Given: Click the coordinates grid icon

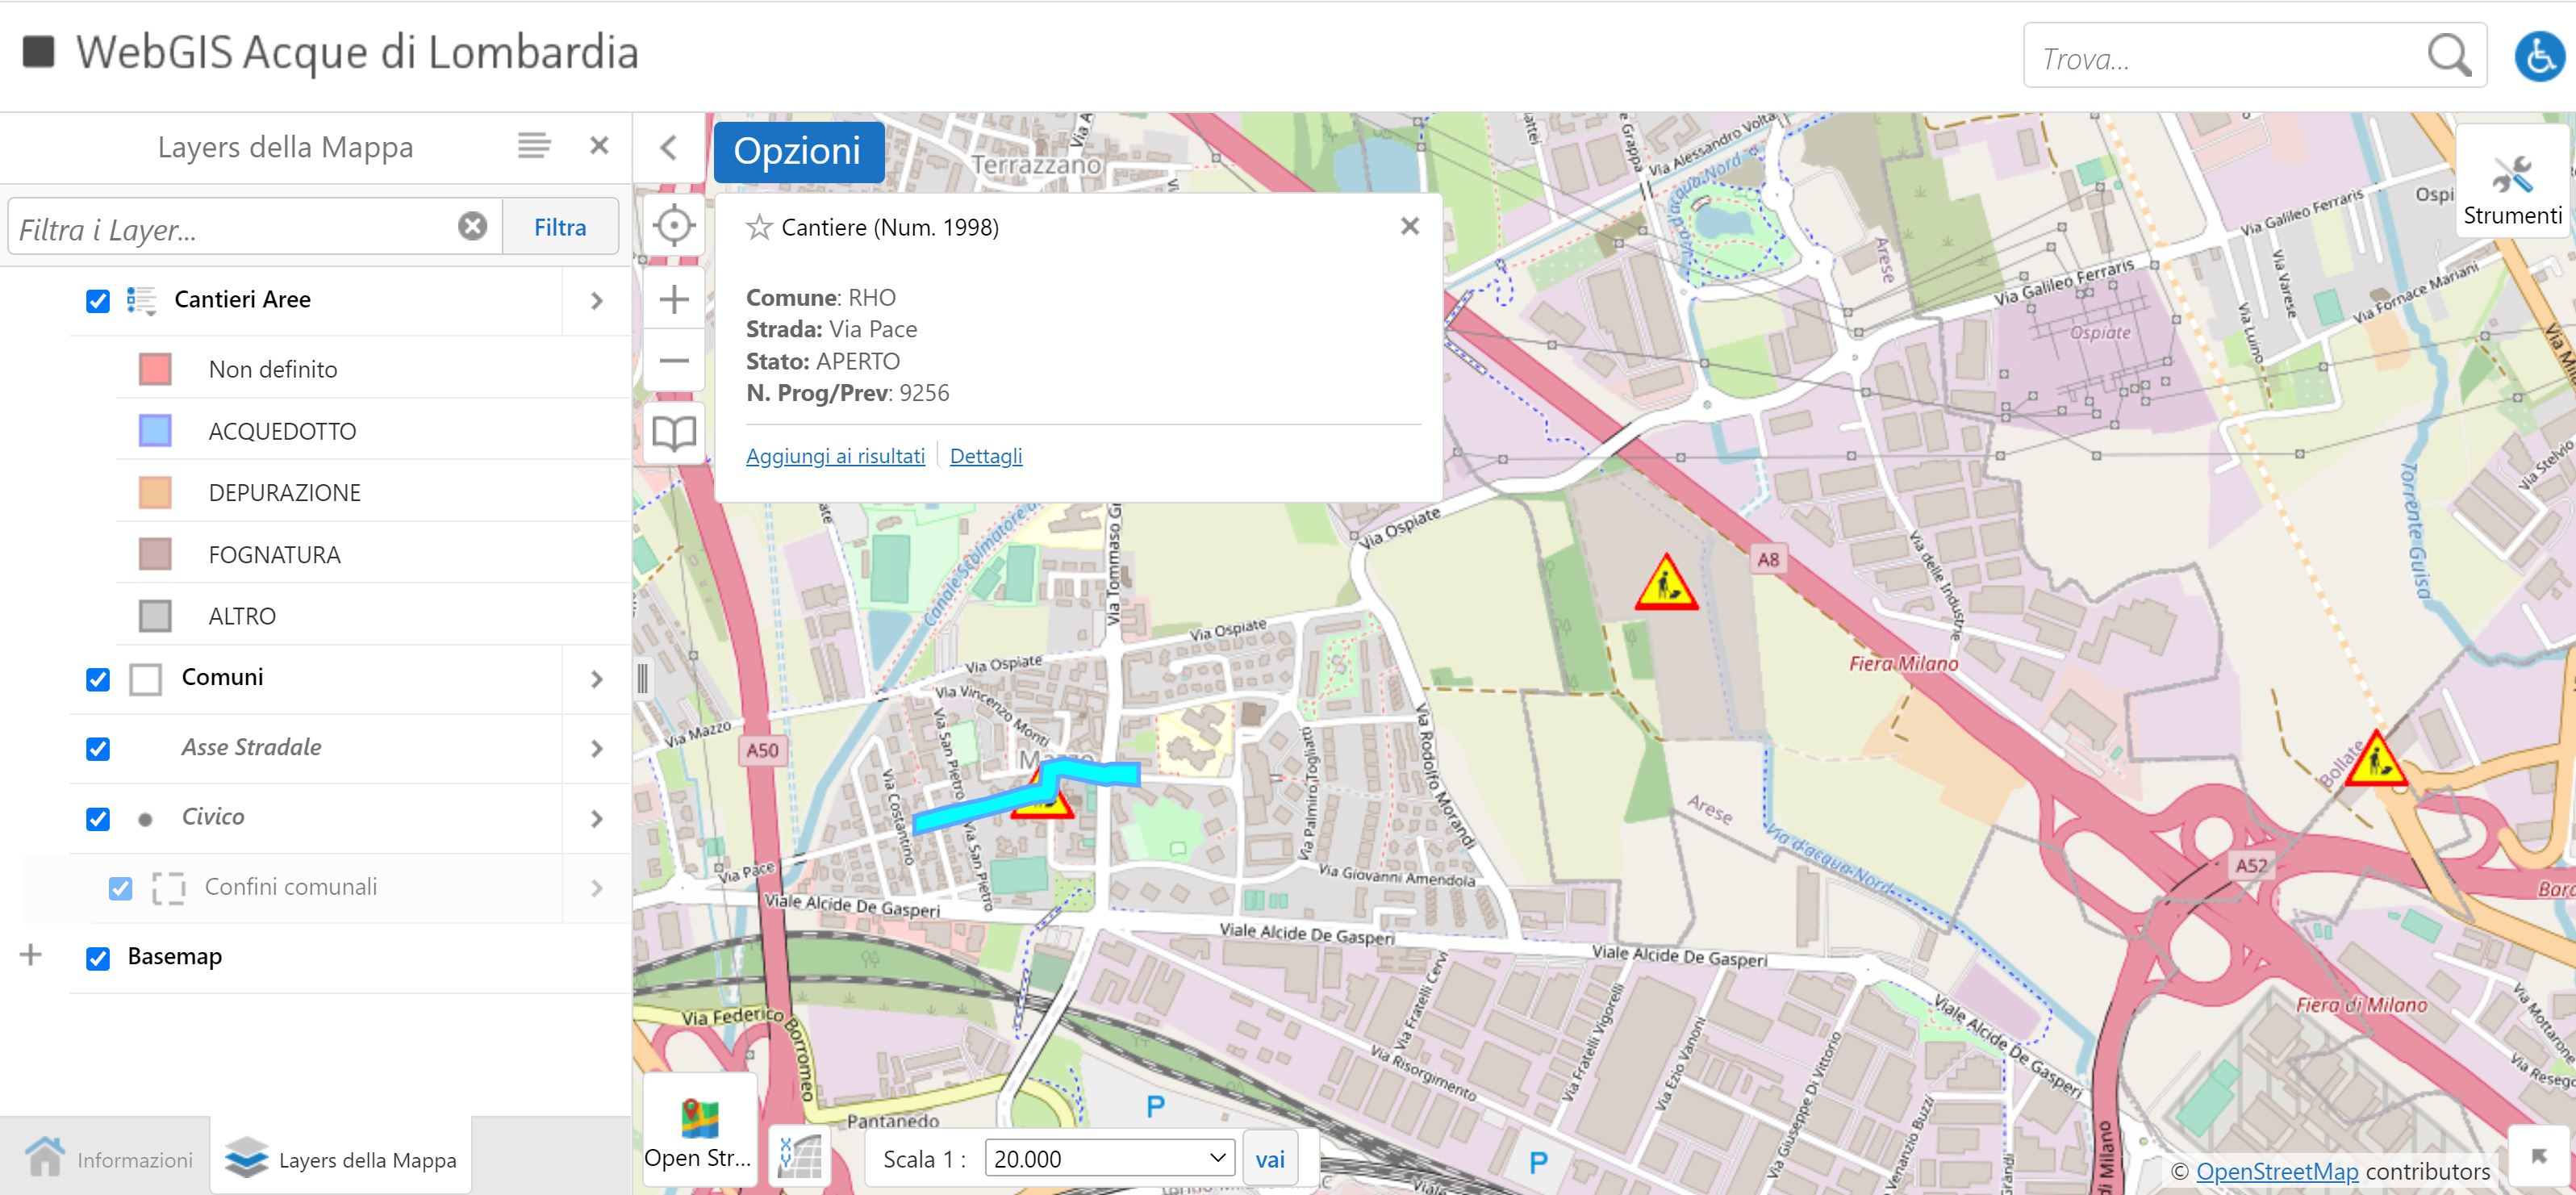Looking at the screenshot, I should (x=800, y=1157).
